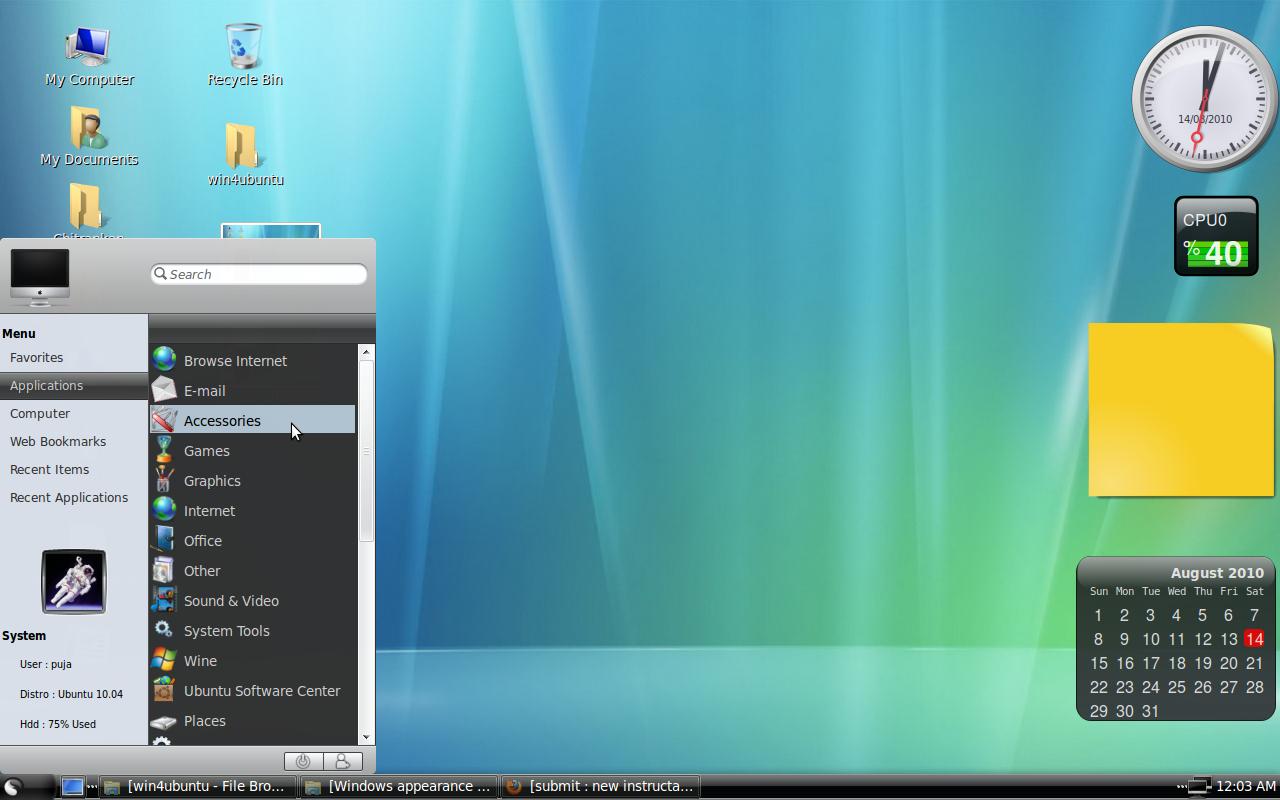Open the Sound & Video category

(x=231, y=600)
